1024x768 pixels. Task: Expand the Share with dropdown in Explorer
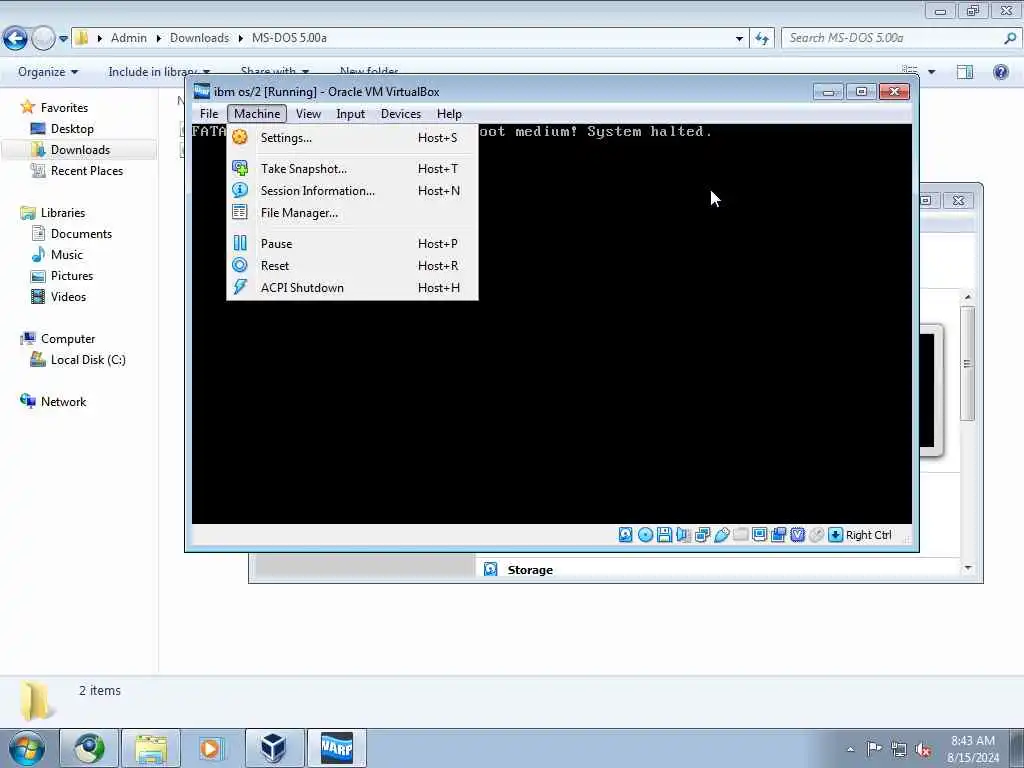pos(275,71)
